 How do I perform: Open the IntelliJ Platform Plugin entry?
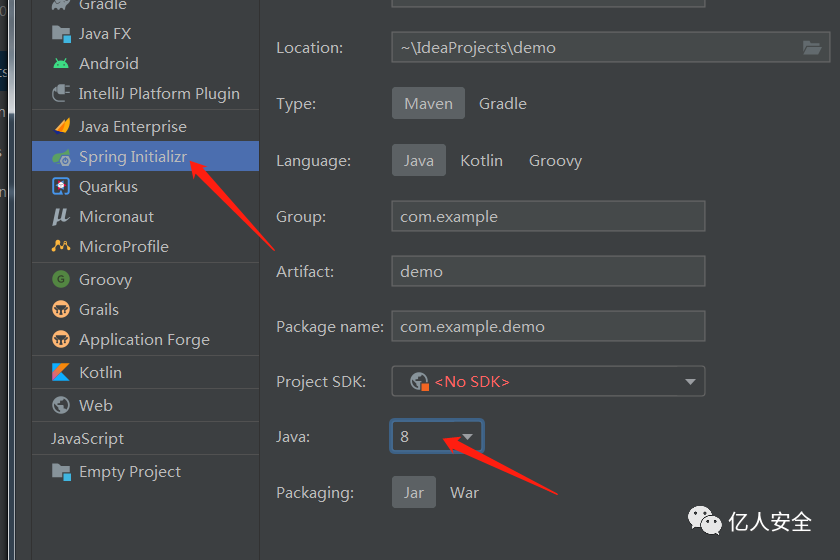point(158,94)
